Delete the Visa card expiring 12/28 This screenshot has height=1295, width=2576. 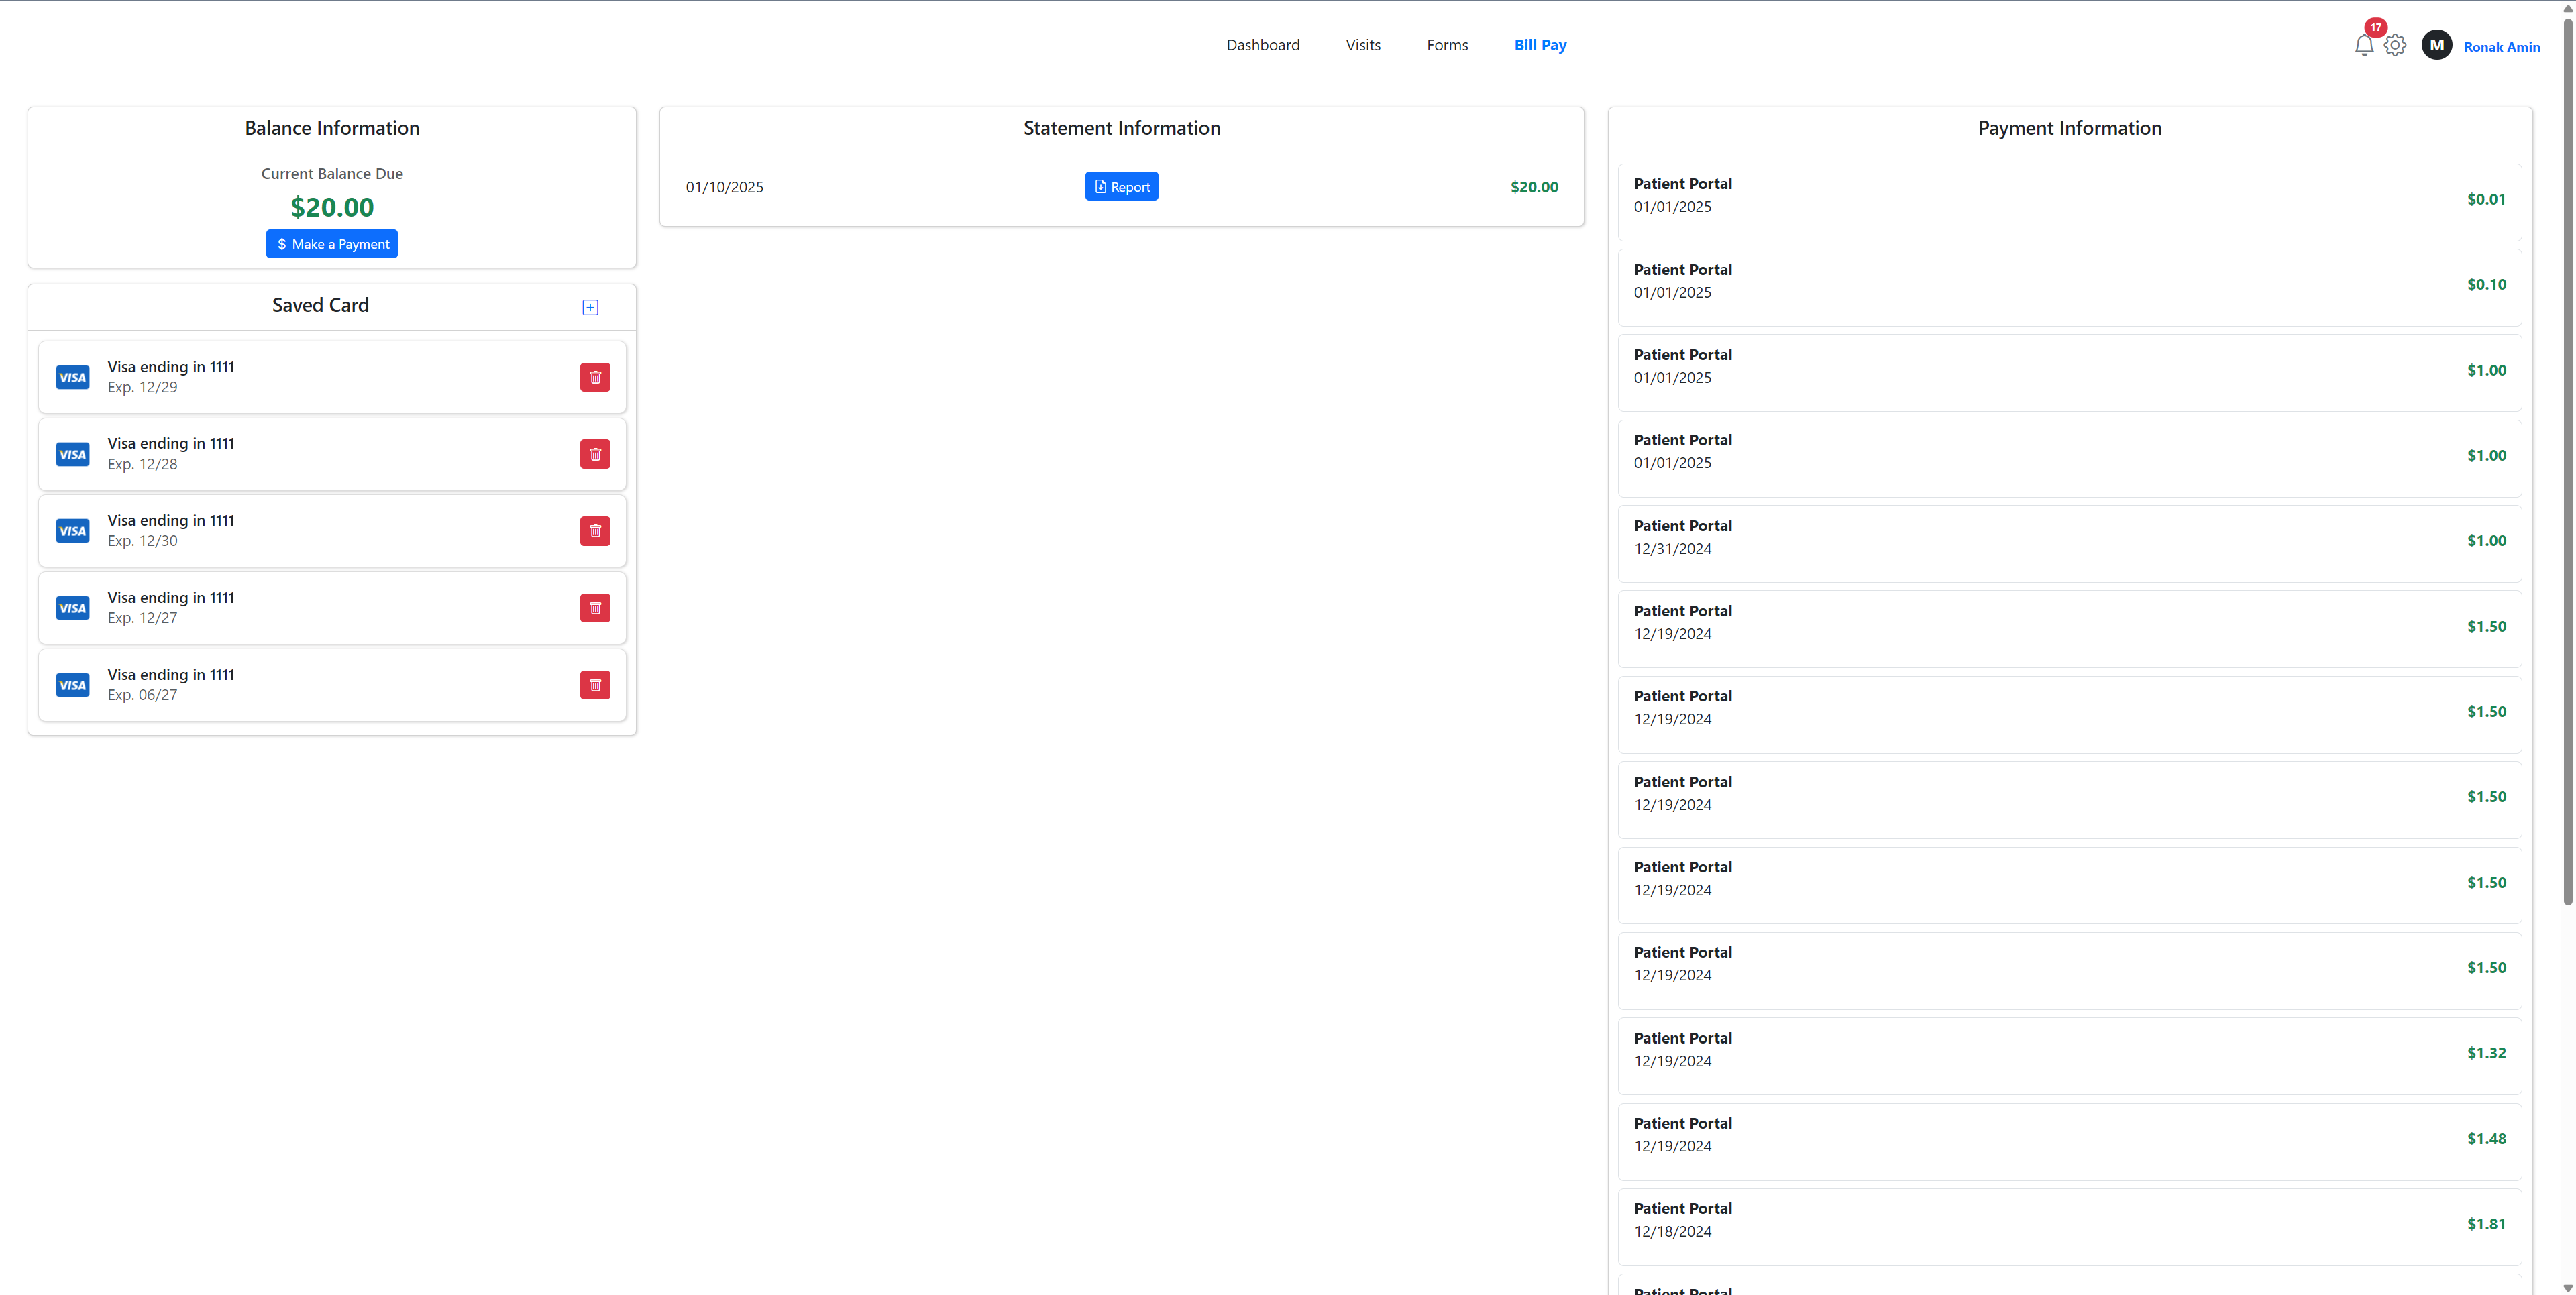595,454
